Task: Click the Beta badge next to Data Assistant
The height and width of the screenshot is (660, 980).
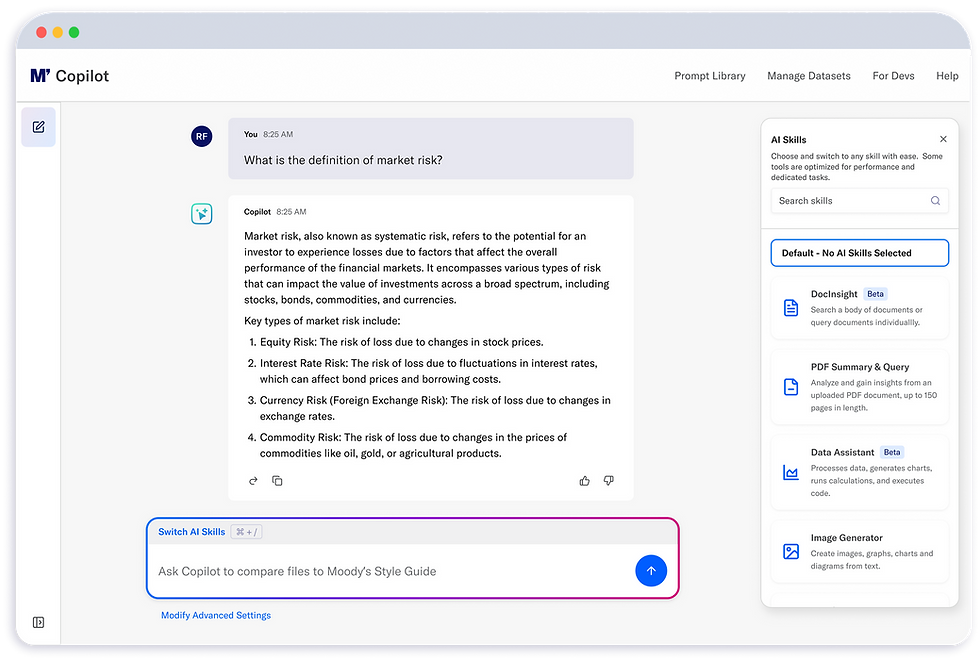Action: 892,452
